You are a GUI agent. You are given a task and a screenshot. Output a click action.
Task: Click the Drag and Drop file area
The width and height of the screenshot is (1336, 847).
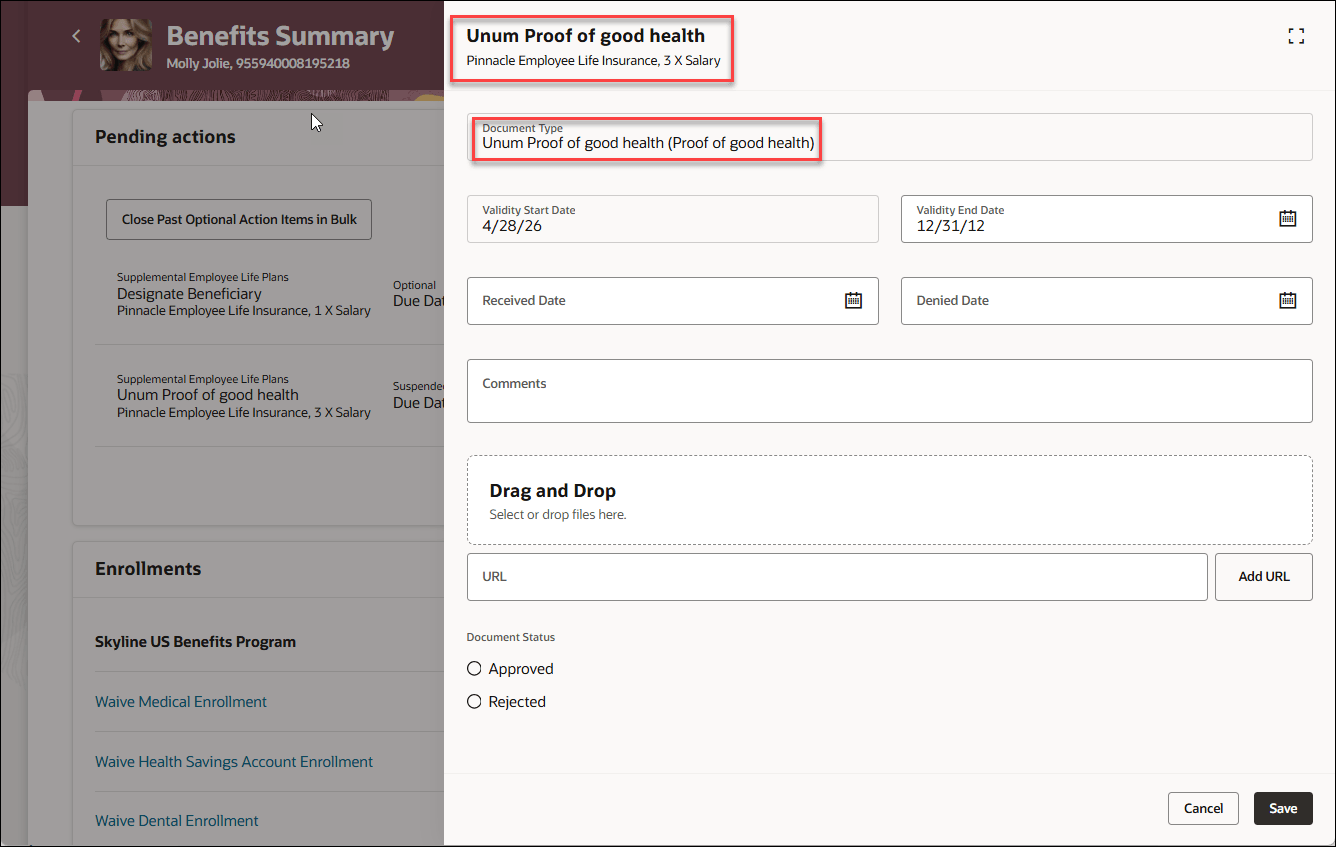(889, 500)
